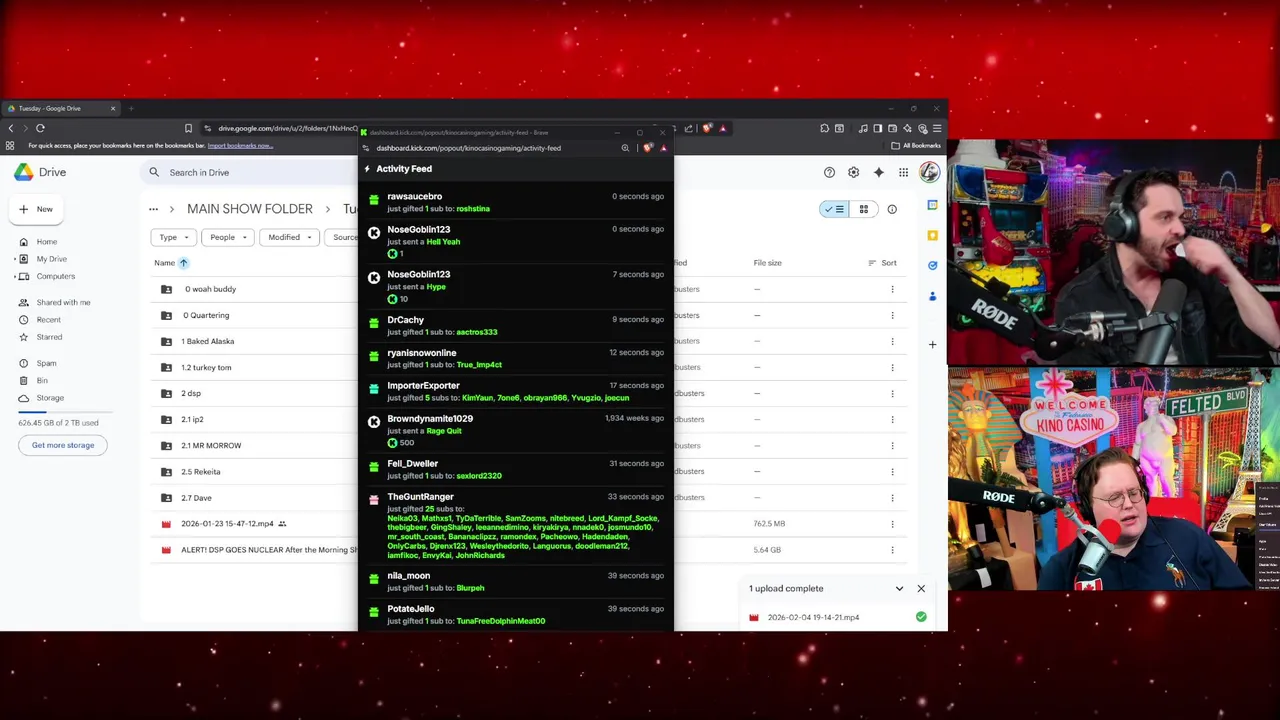The image size is (1280, 720).
Task: Select the 1 Baked Alaska folder row
Action: [x=530, y=341]
